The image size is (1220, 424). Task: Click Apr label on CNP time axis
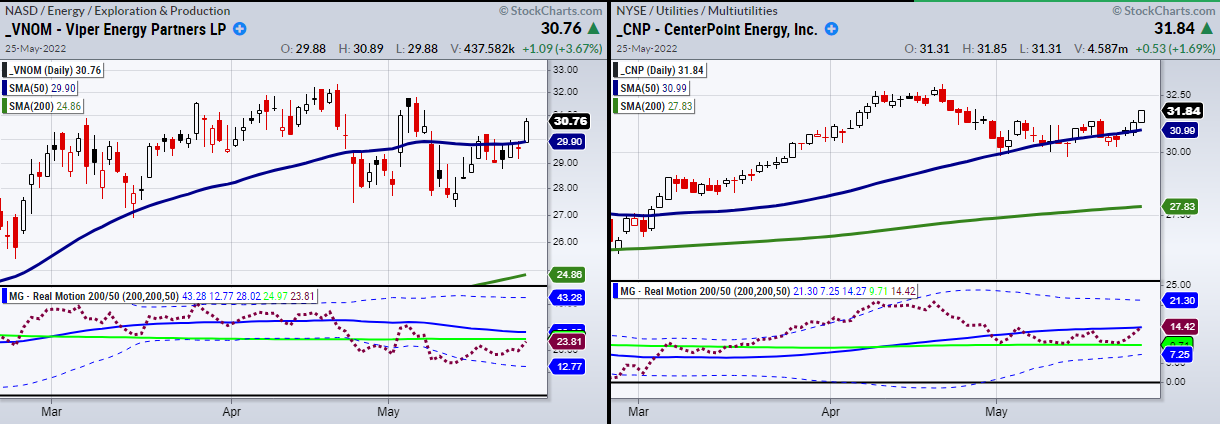(831, 410)
